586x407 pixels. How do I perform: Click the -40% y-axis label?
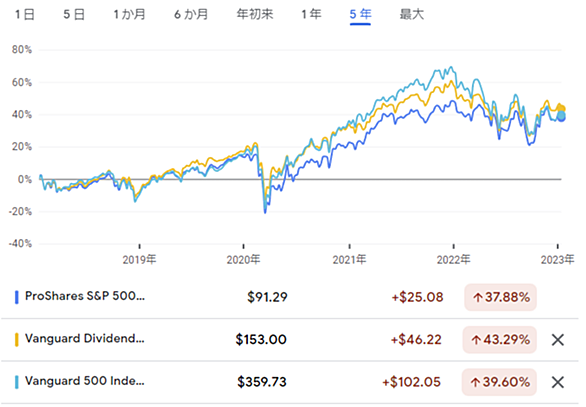click(x=20, y=244)
